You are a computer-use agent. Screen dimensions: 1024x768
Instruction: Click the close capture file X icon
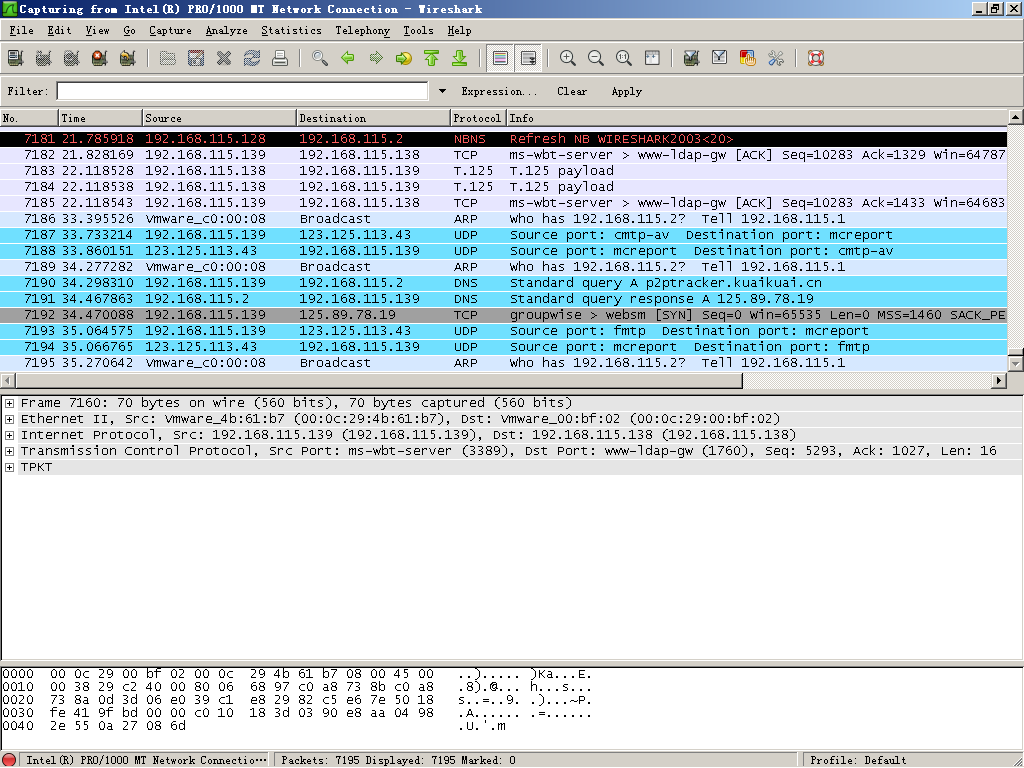click(x=224, y=58)
